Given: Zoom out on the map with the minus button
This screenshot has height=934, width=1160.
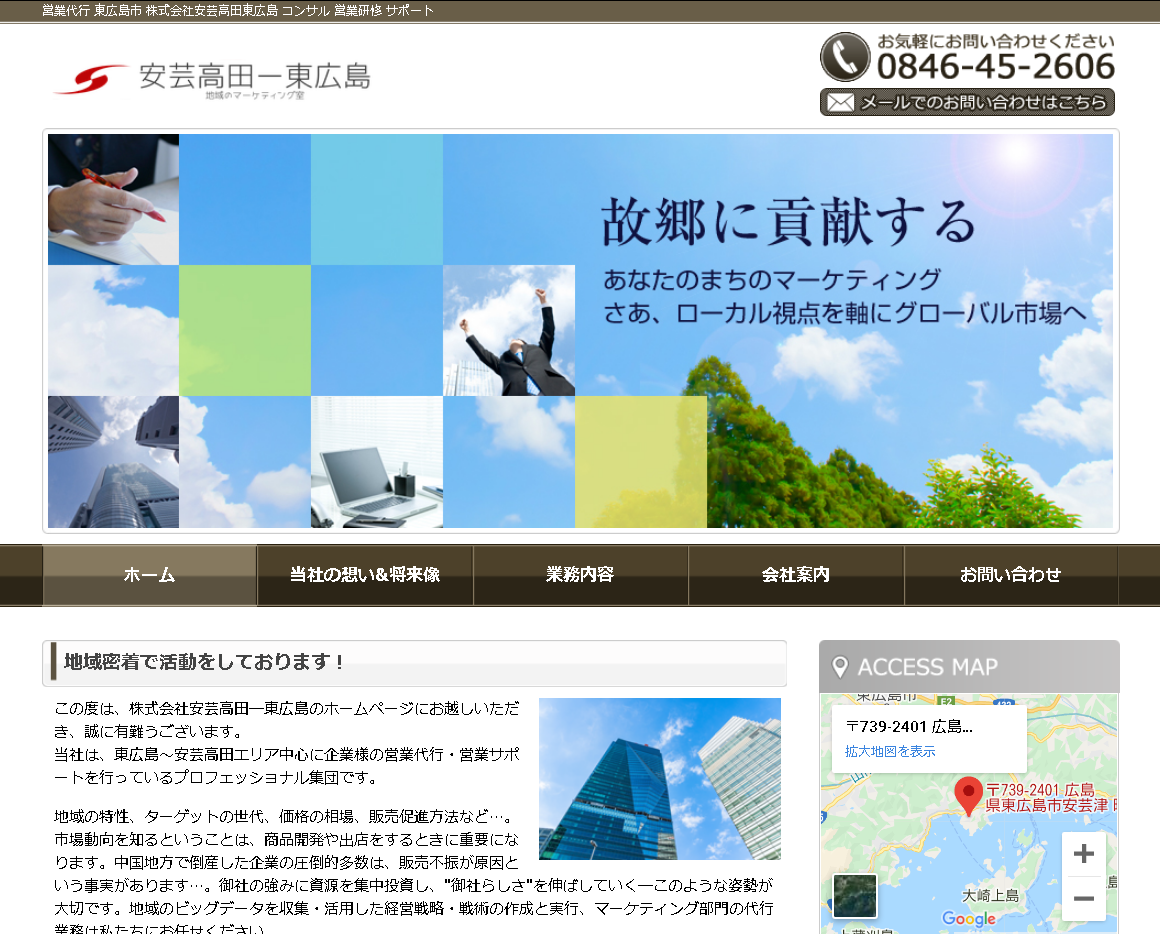Looking at the screenshot, I should pos(1083,898).
